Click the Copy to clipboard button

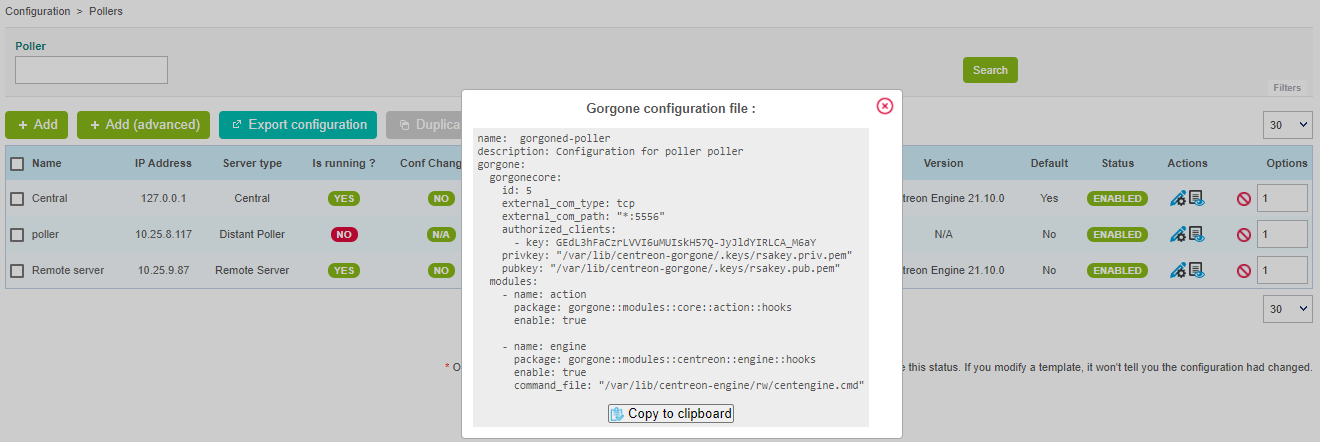coord(671,414)
